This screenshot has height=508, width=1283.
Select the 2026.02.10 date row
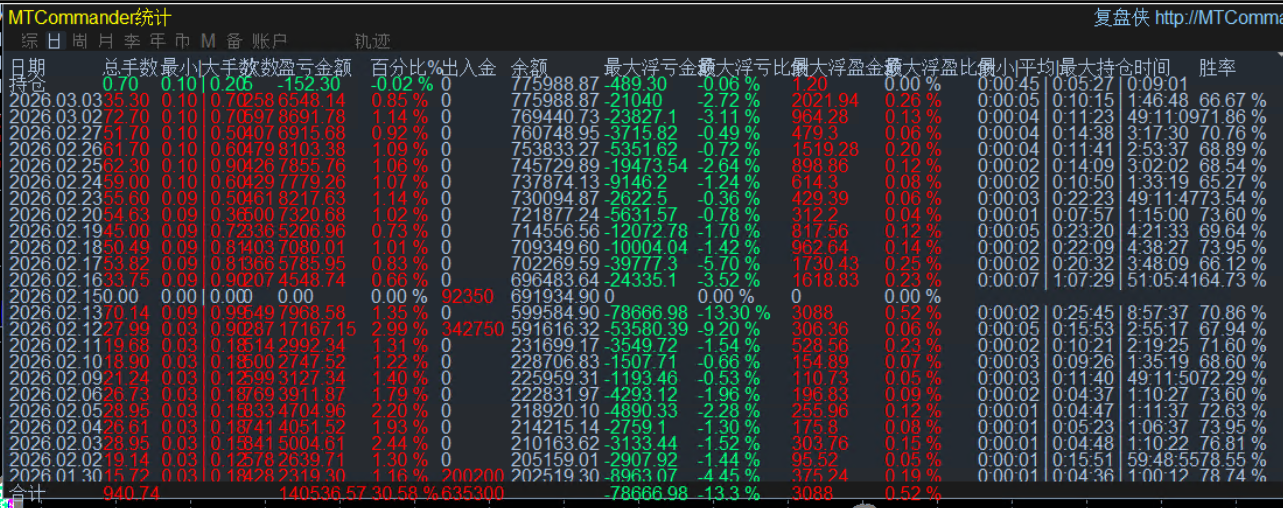tap(55, 362)
